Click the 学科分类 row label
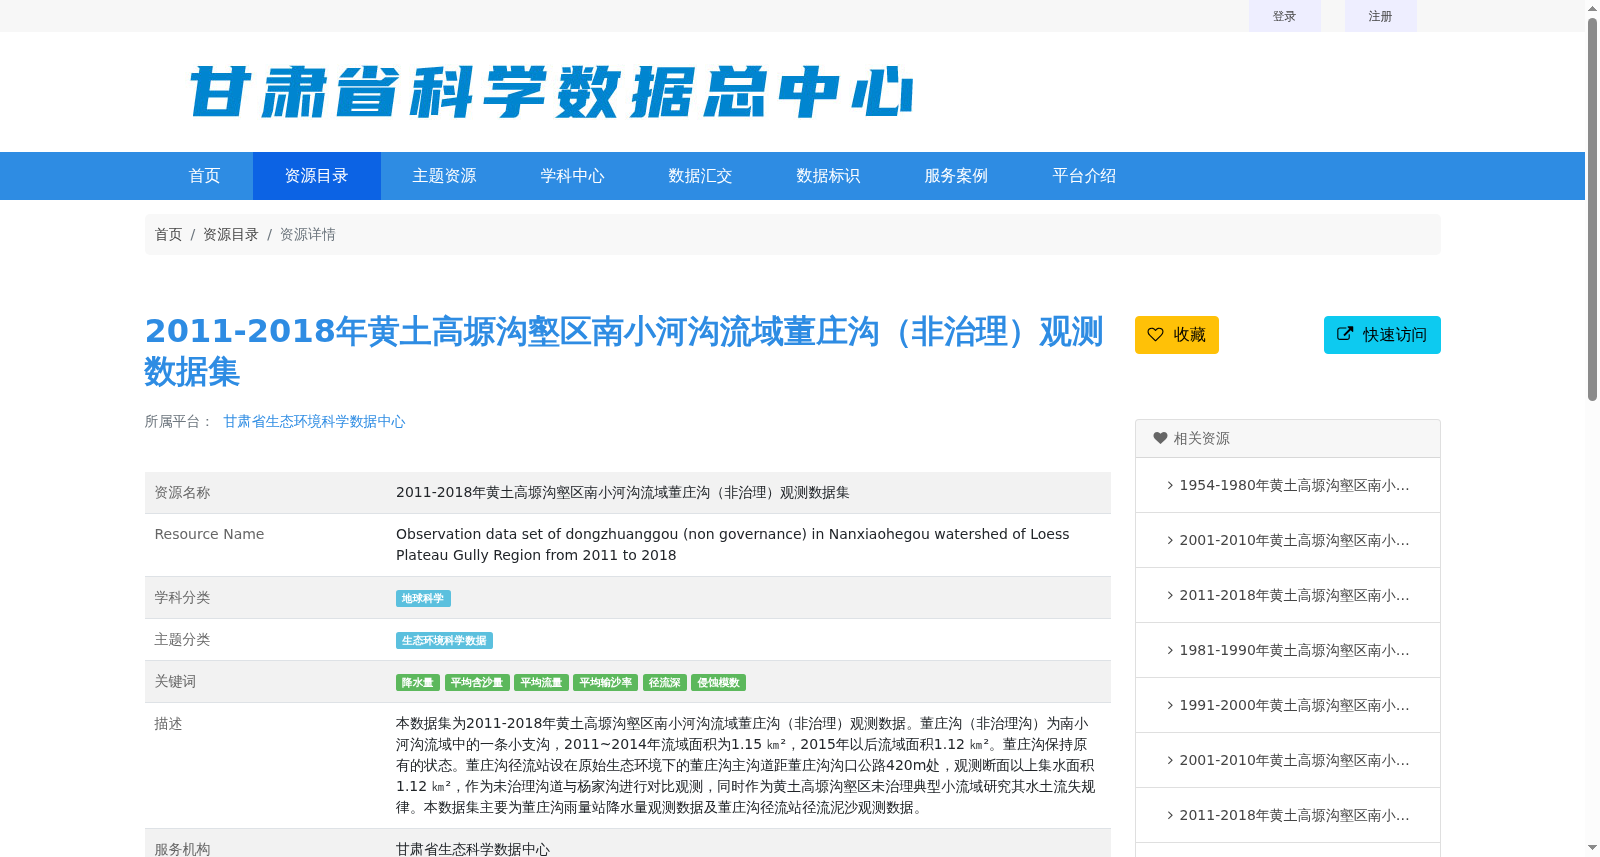The image size is (1600, 857). click(x=182, y=597)
